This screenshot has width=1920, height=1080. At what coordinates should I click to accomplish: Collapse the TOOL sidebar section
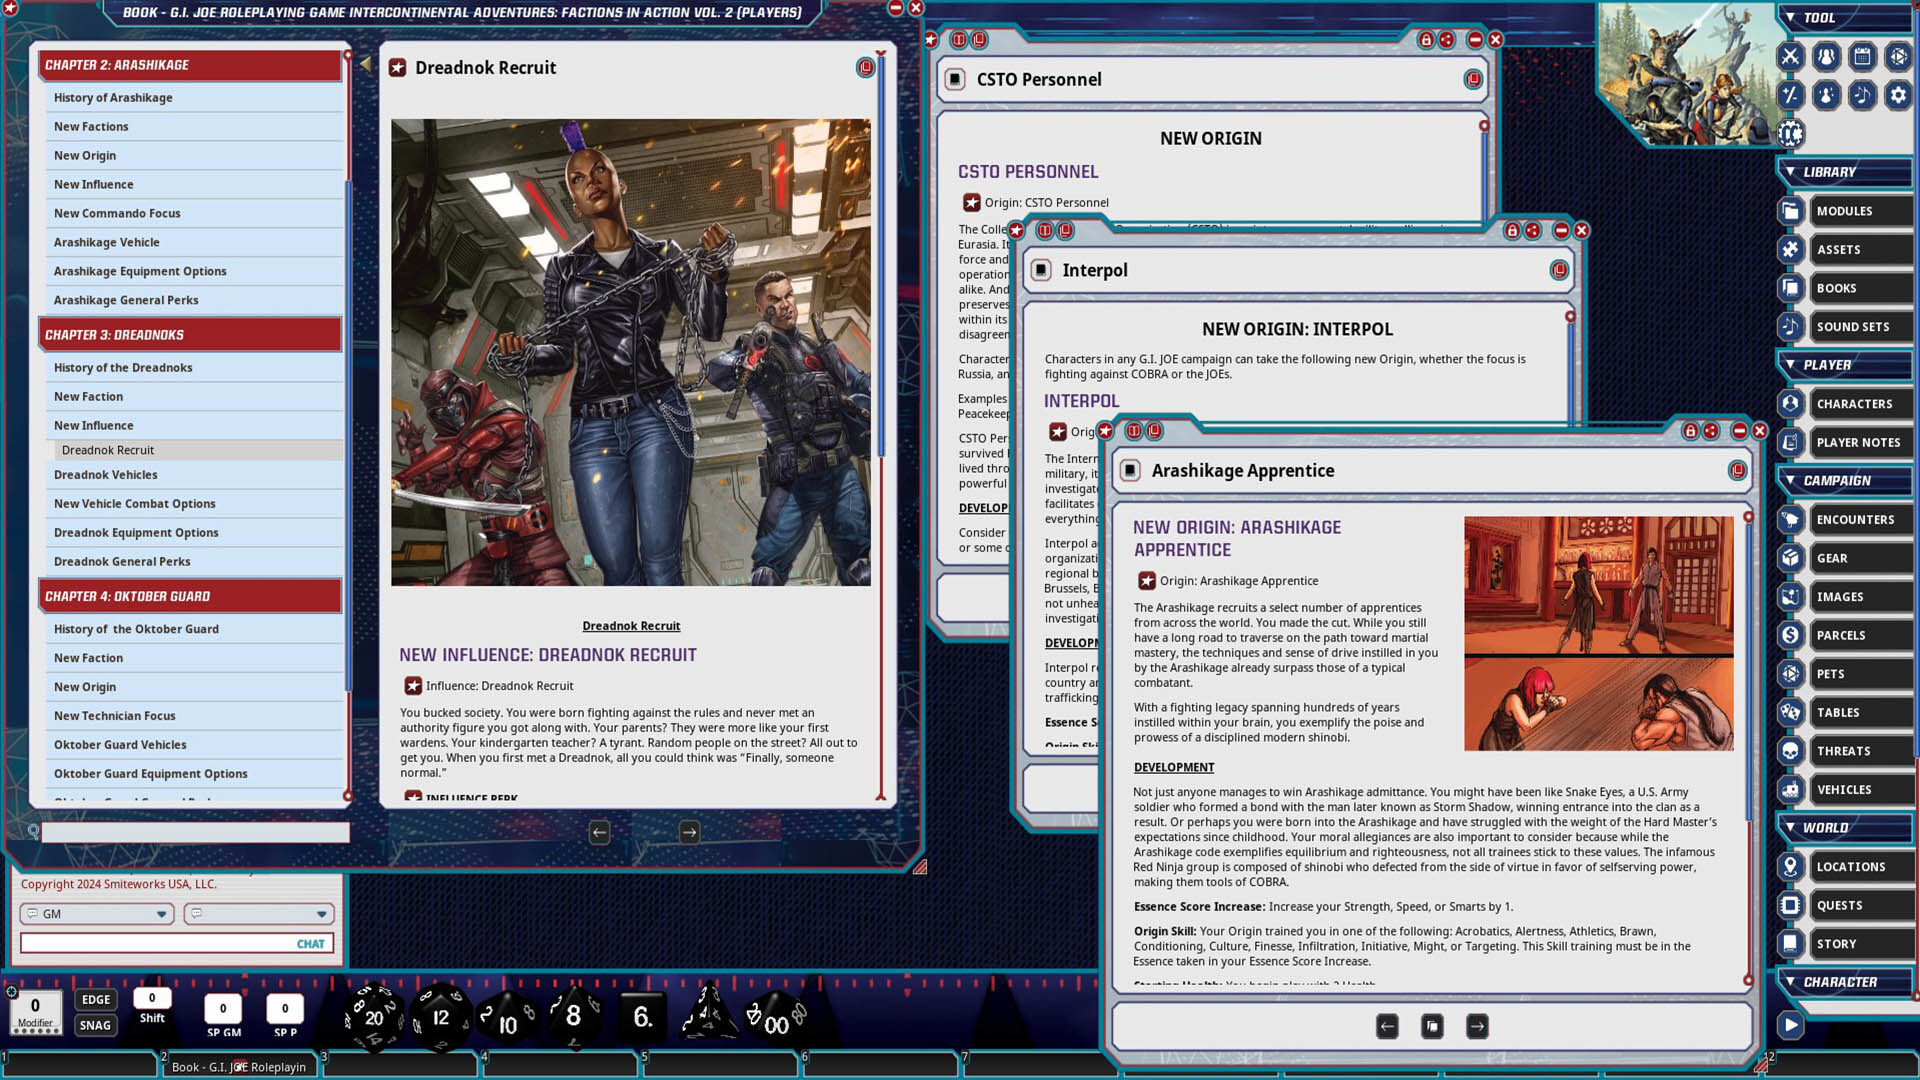(x=1792, y=17)
